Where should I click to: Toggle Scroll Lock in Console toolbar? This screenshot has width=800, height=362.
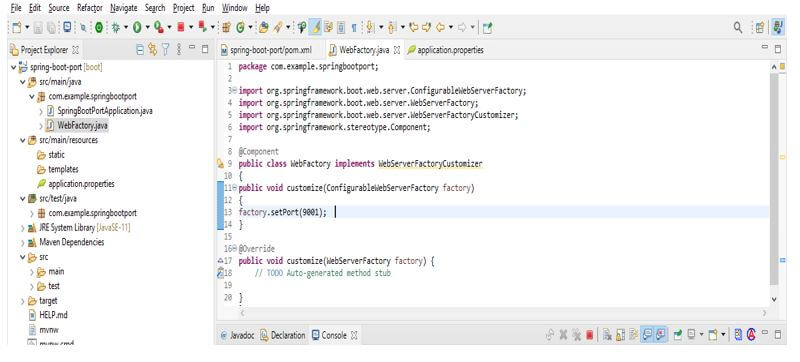[x=620, y=335]
